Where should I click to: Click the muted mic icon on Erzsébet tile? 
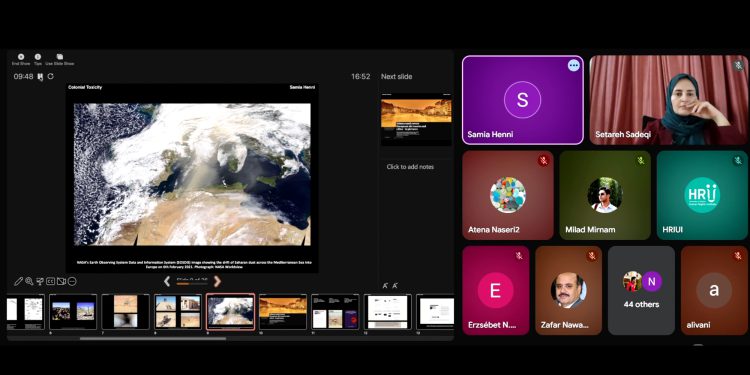[x=519, y=256]
